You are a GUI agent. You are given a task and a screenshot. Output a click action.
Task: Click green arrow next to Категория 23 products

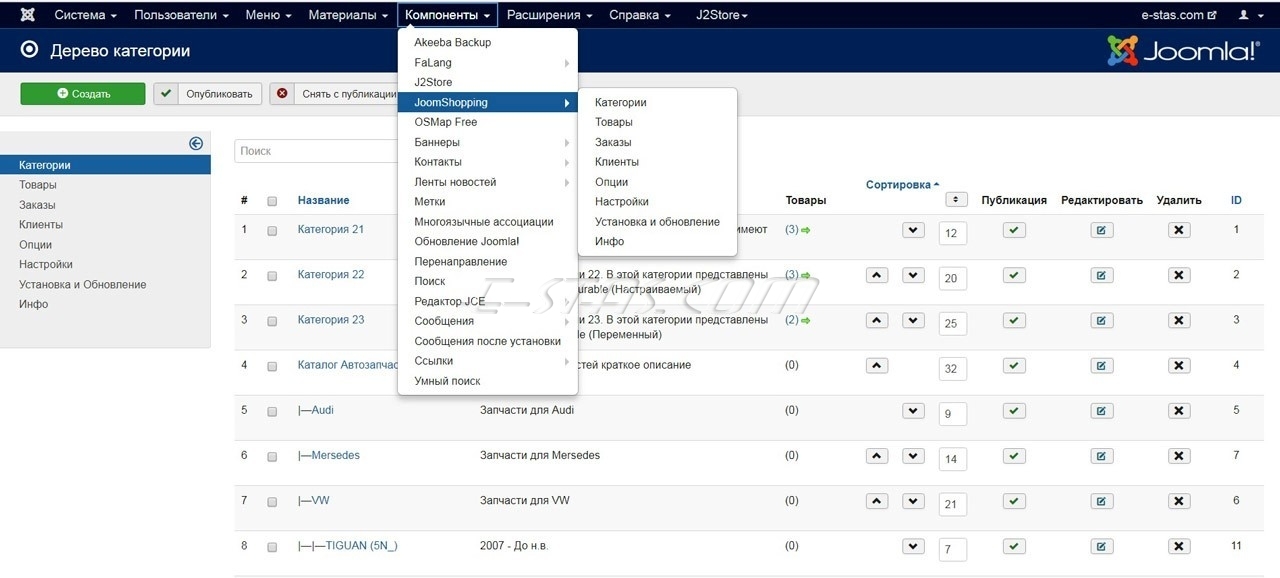click(x=806, y=320)
